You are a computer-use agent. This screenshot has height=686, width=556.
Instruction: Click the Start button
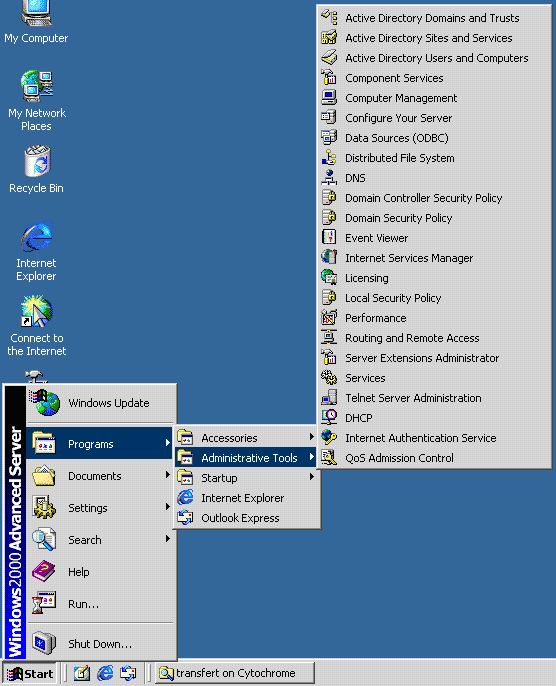coord(30,673)
